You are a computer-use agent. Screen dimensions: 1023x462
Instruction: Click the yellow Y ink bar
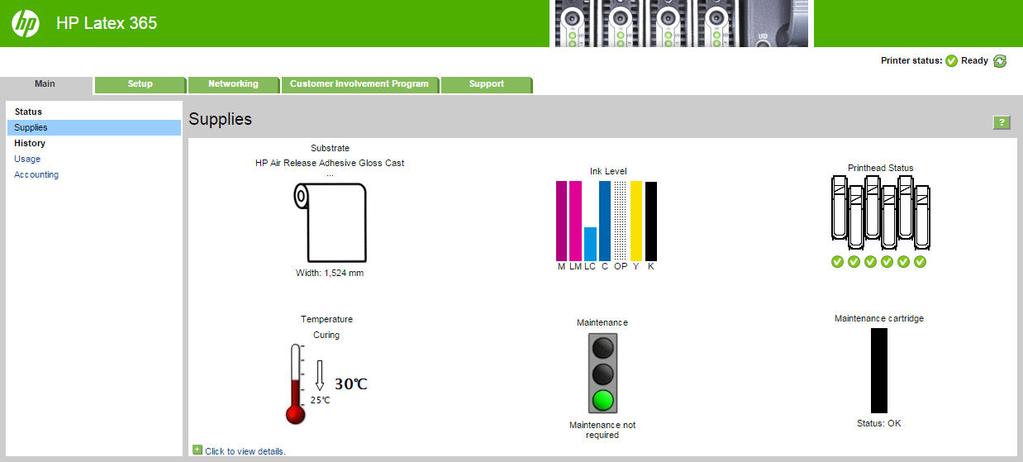(x=636, y=221)
